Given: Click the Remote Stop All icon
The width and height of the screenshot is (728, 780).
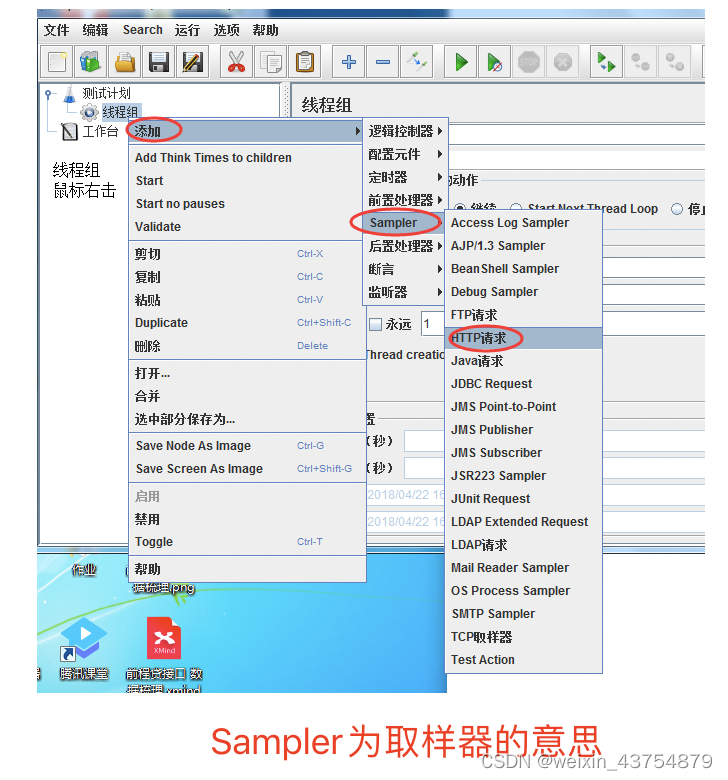Looking at the screenshot, I should (x=640, y=62).
